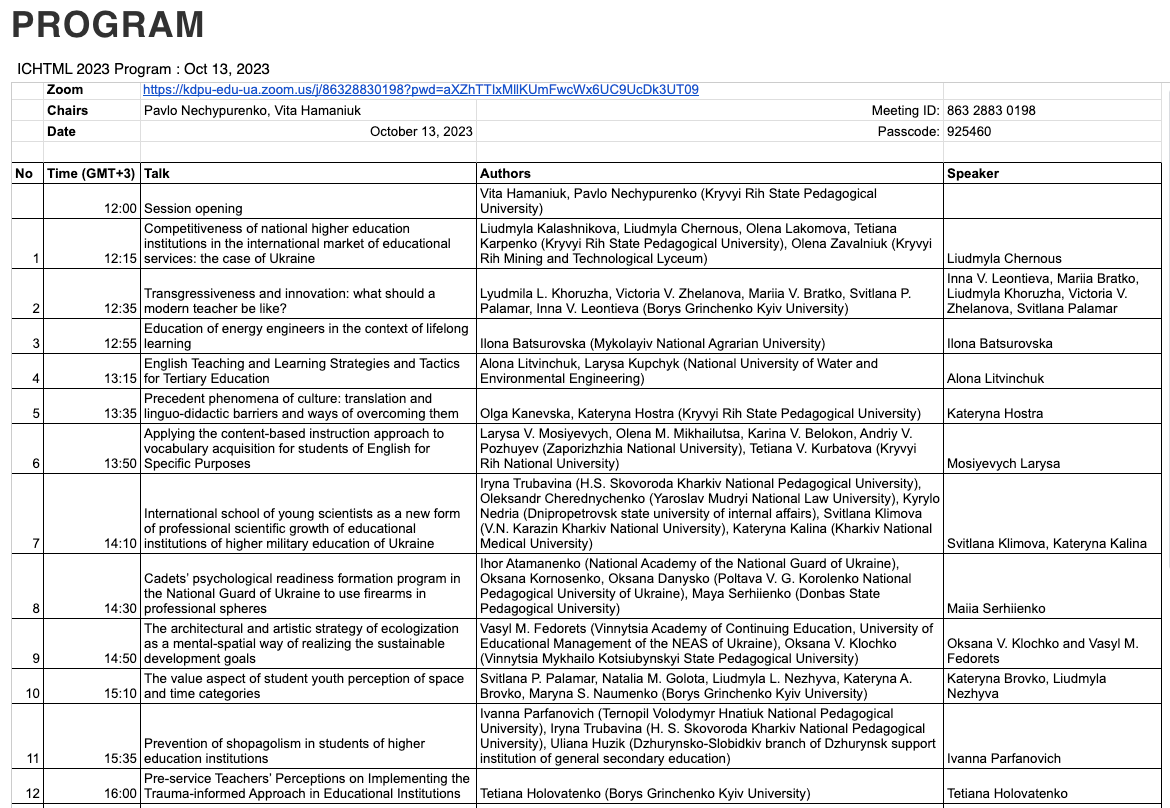The width and height of the screenshot is (1170, 808).
Task: Click the Speaker column header
Action: [973, 174]
